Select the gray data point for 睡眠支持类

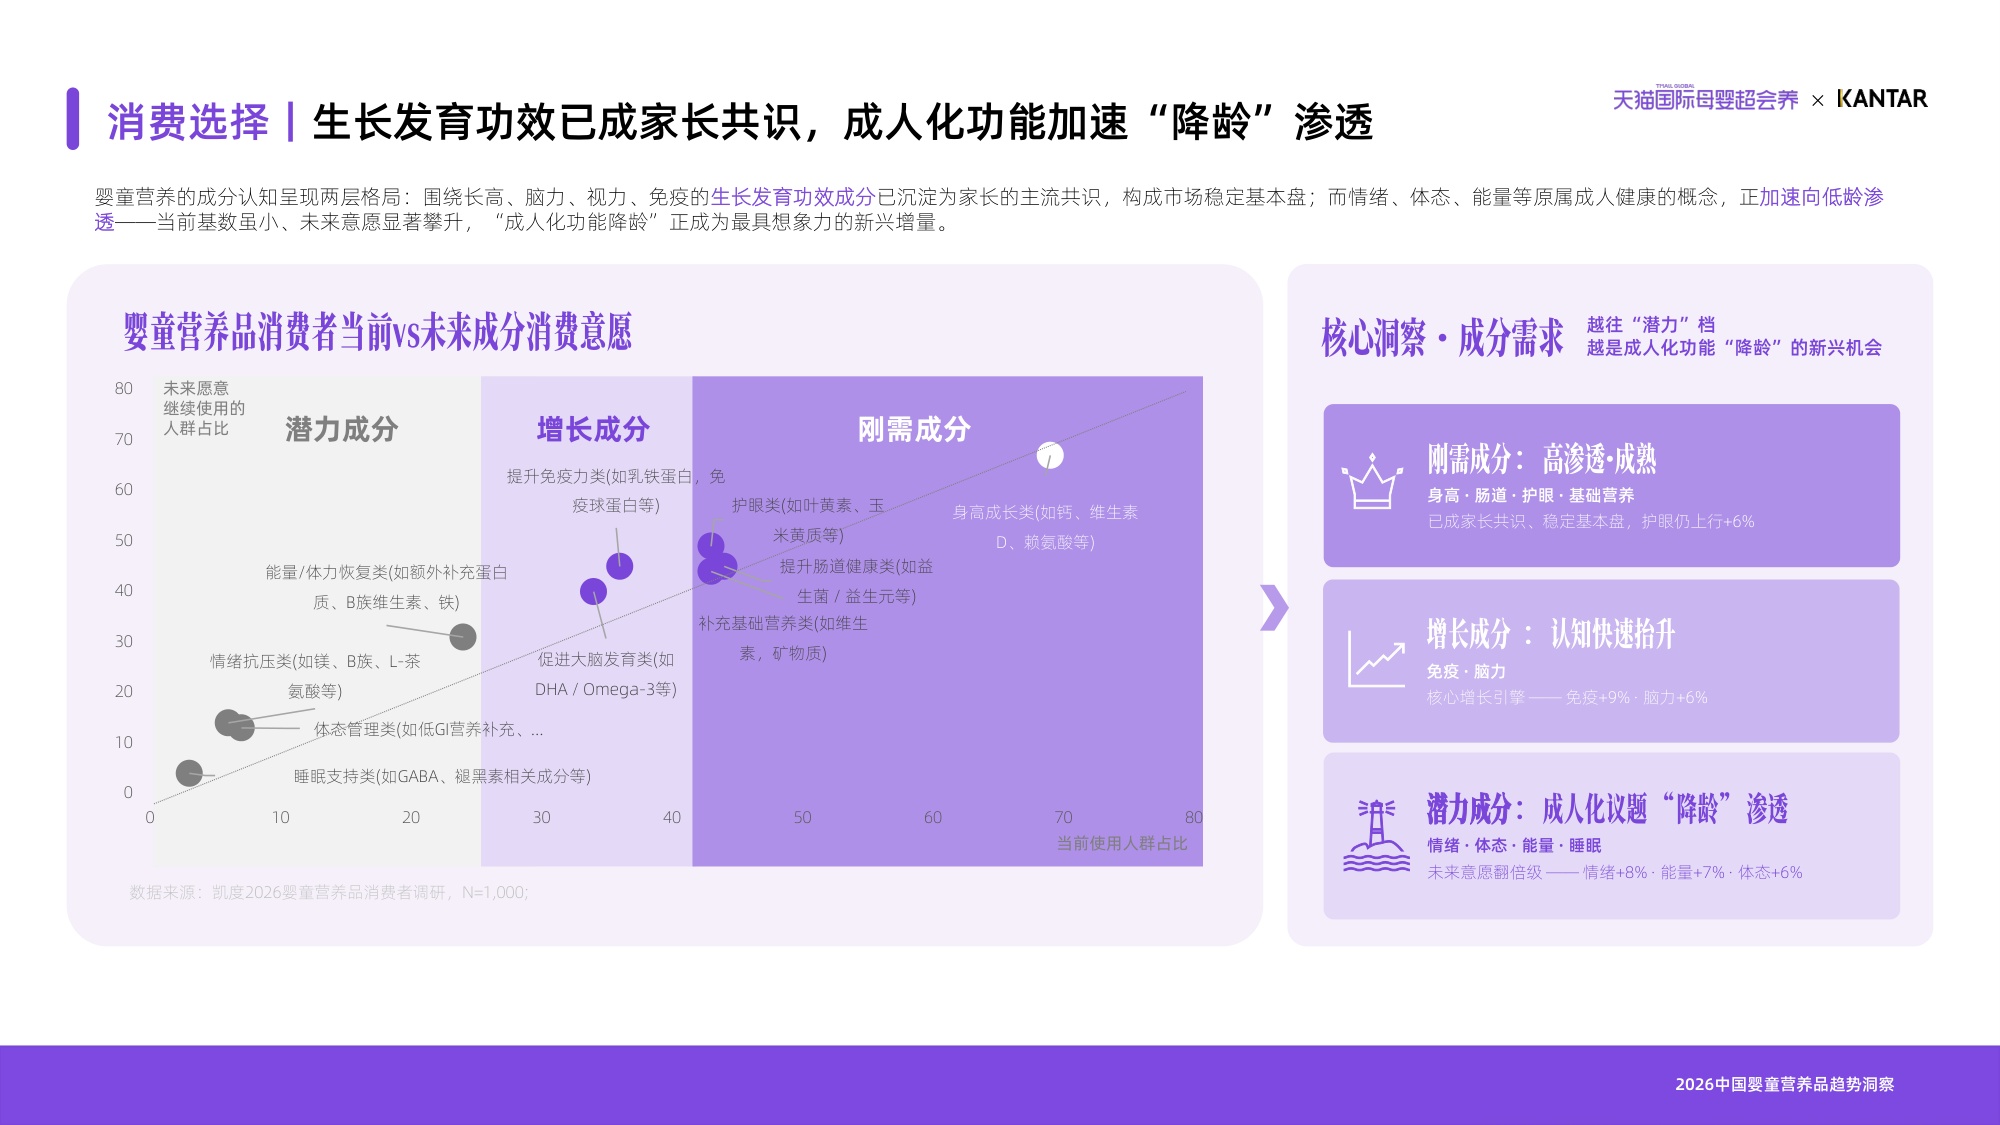(x=189, y=773)
